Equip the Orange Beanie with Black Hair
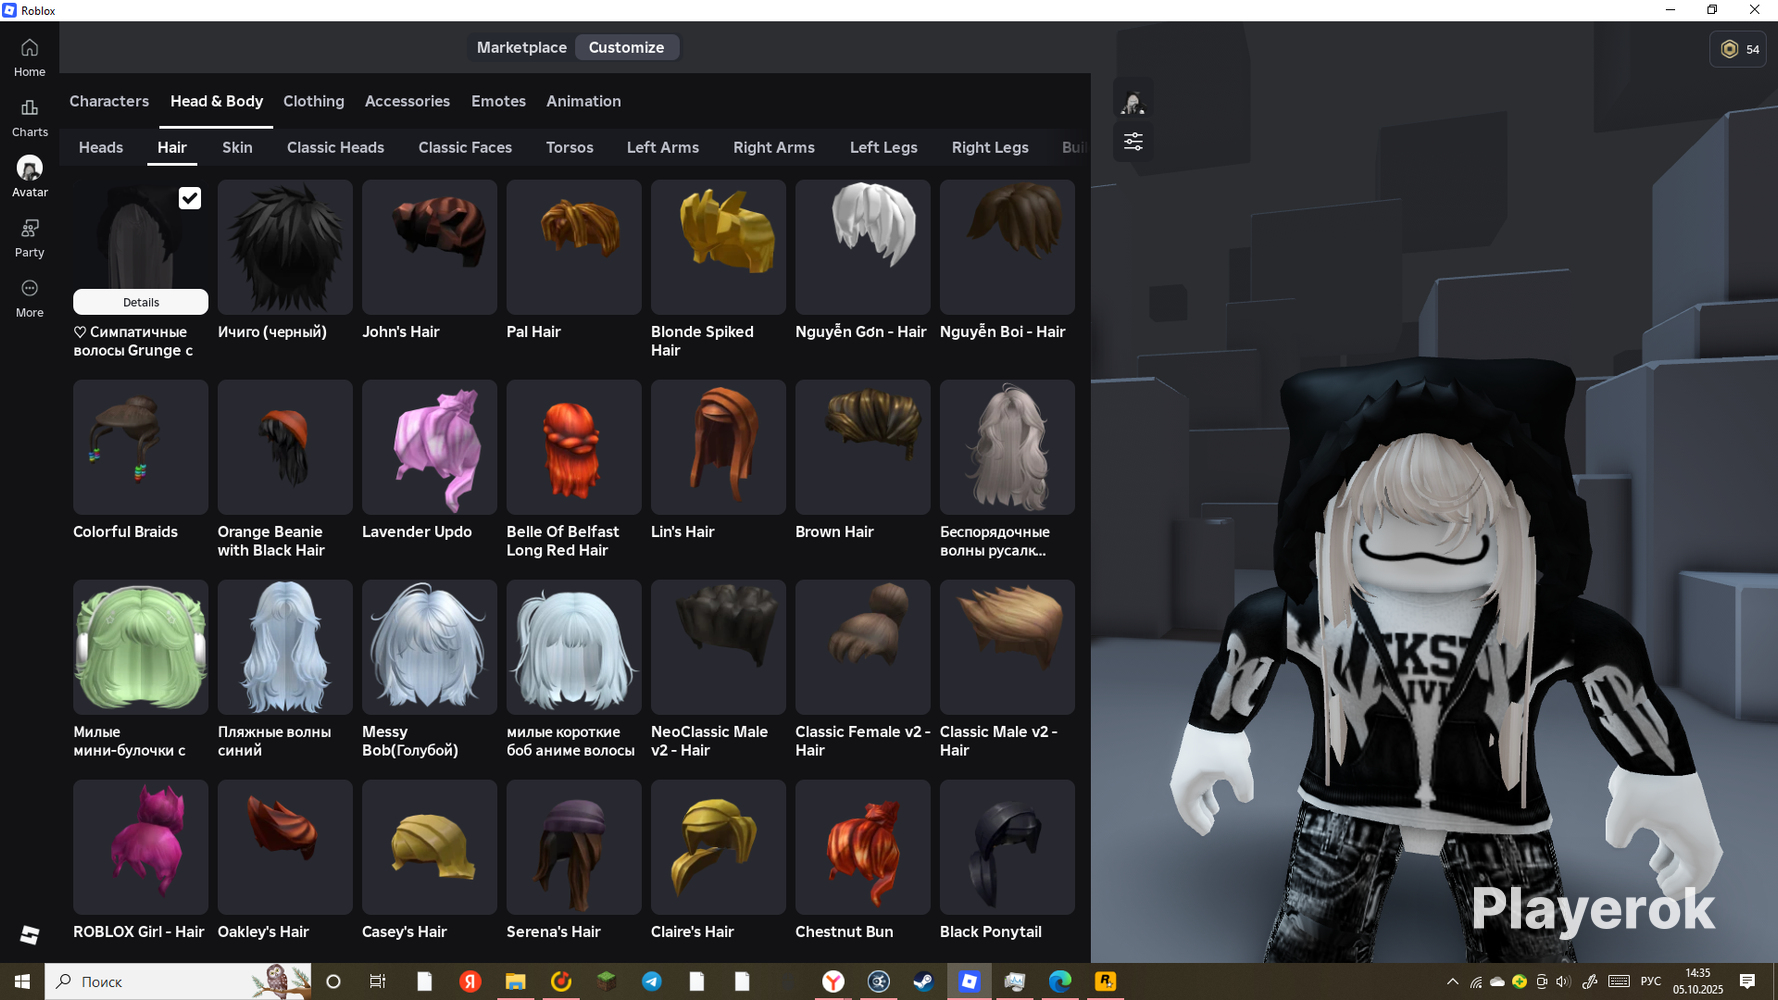Viewport: 1778px width, 1000px height. tap(285, 447)
